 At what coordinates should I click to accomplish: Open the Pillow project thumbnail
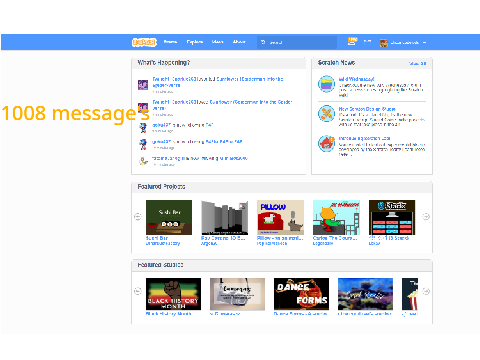pyautogui.click(x=280, y=217)
